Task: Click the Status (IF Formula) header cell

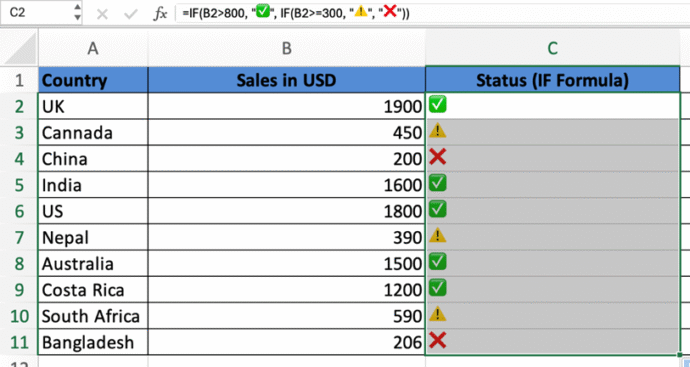Action: tap(553, 80)
